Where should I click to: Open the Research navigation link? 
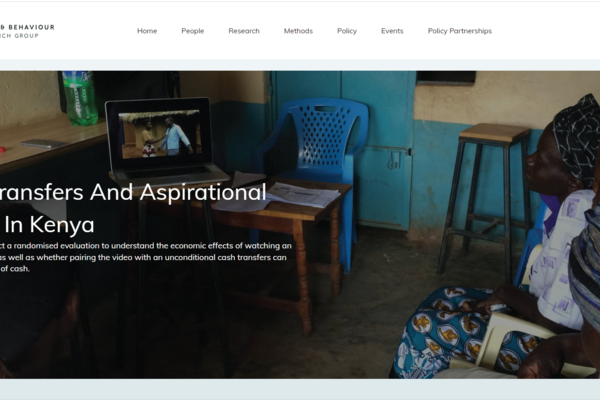[244, 31]
